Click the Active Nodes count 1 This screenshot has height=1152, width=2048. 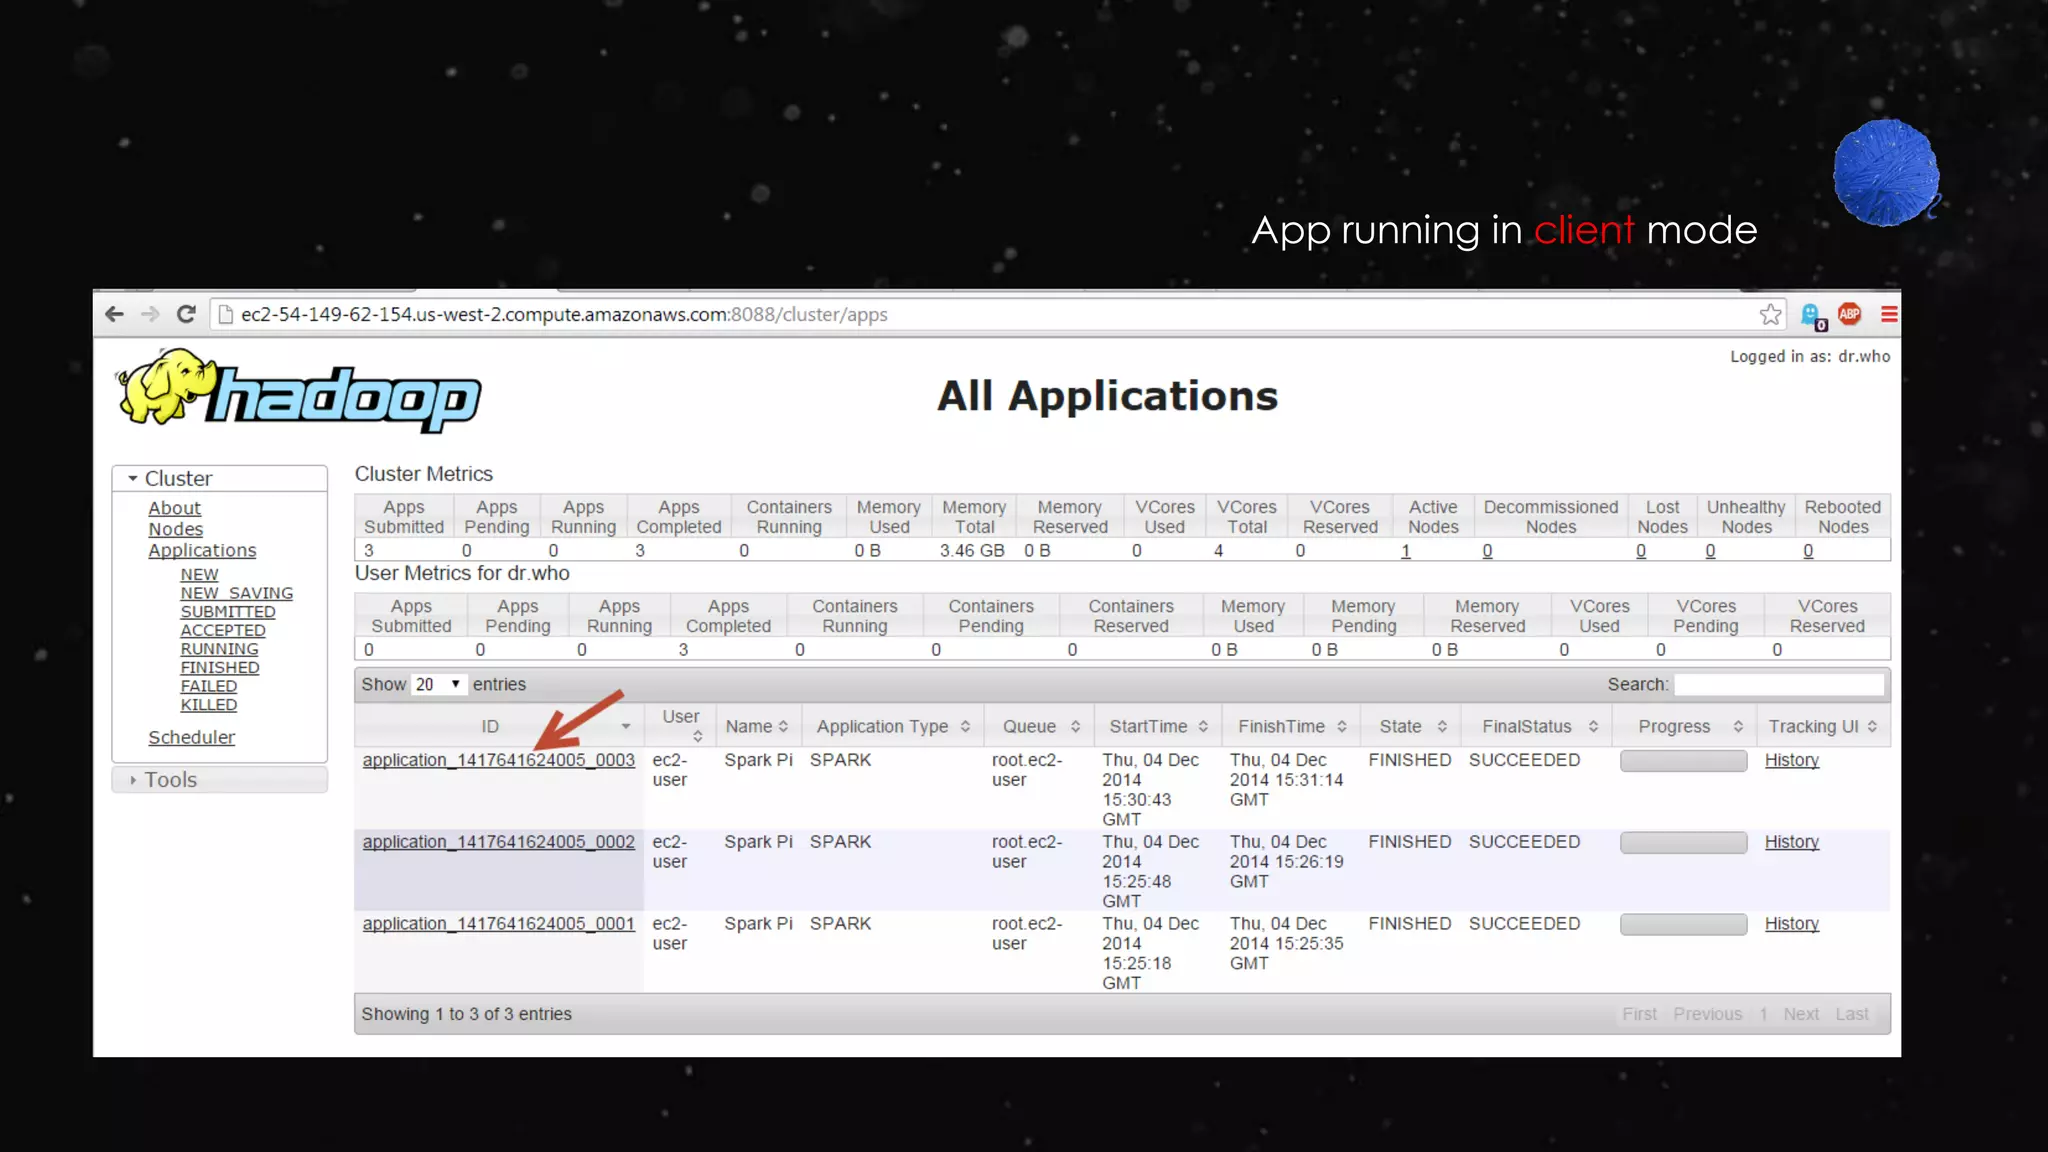[1405, 551]
